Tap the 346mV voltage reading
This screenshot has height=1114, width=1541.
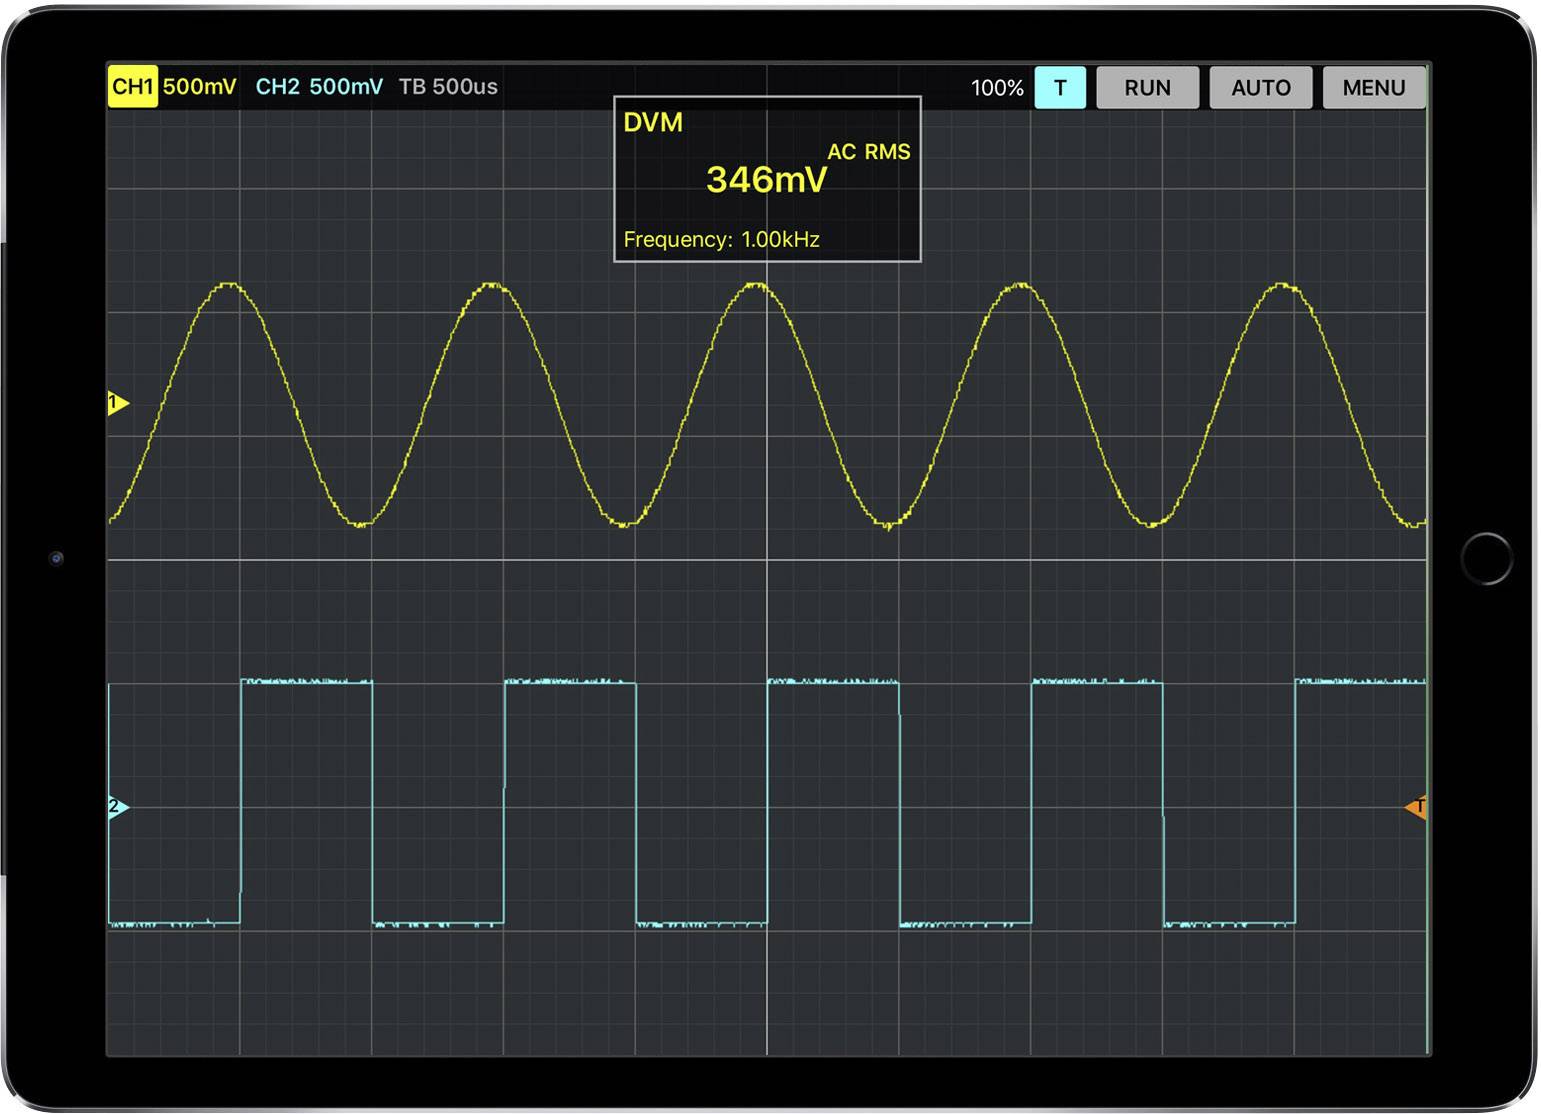point(766,181)
